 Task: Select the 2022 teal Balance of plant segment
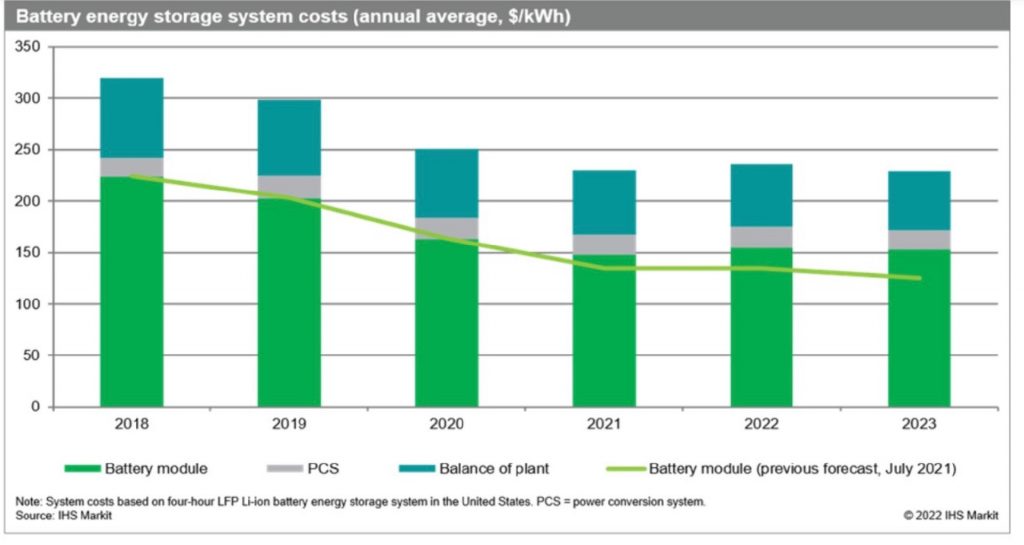pos(761,195)
